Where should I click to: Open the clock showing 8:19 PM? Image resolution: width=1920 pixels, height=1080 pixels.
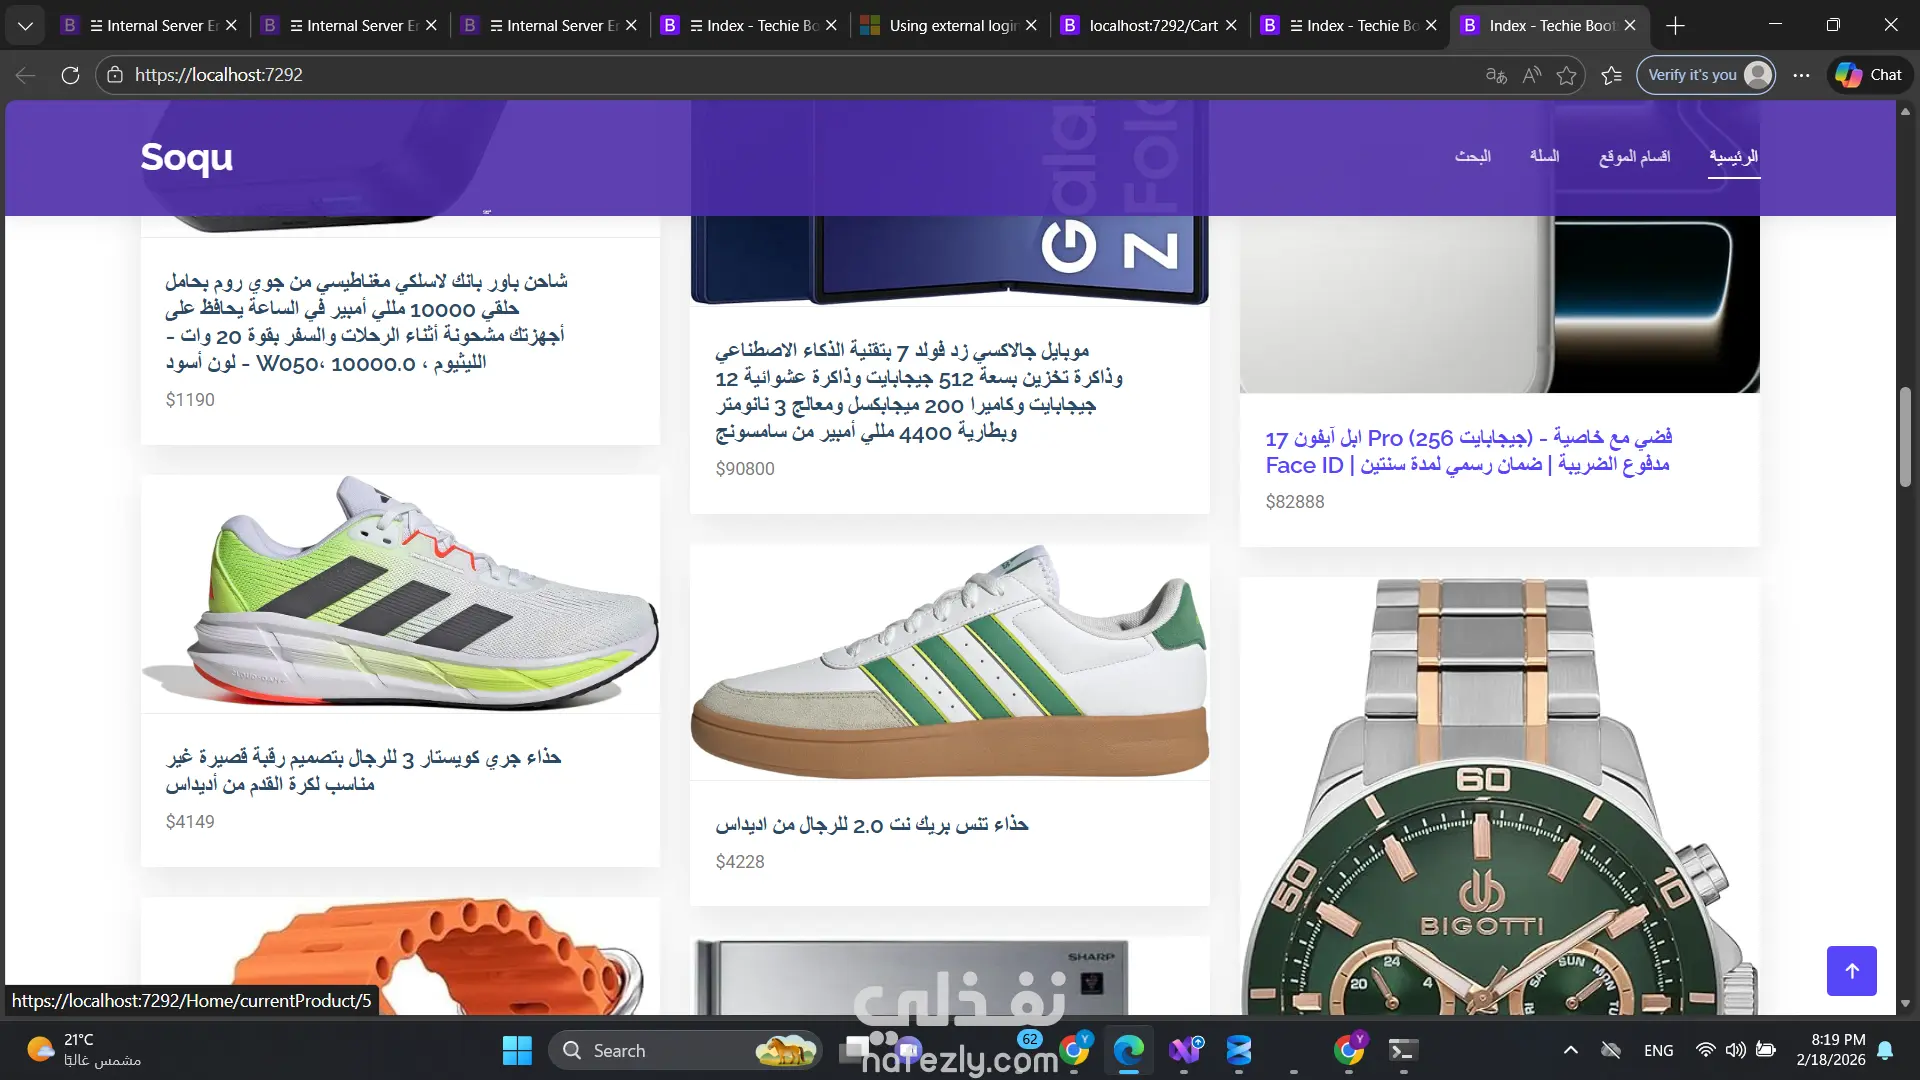pyautogui.click(x=1831, y=1050)
